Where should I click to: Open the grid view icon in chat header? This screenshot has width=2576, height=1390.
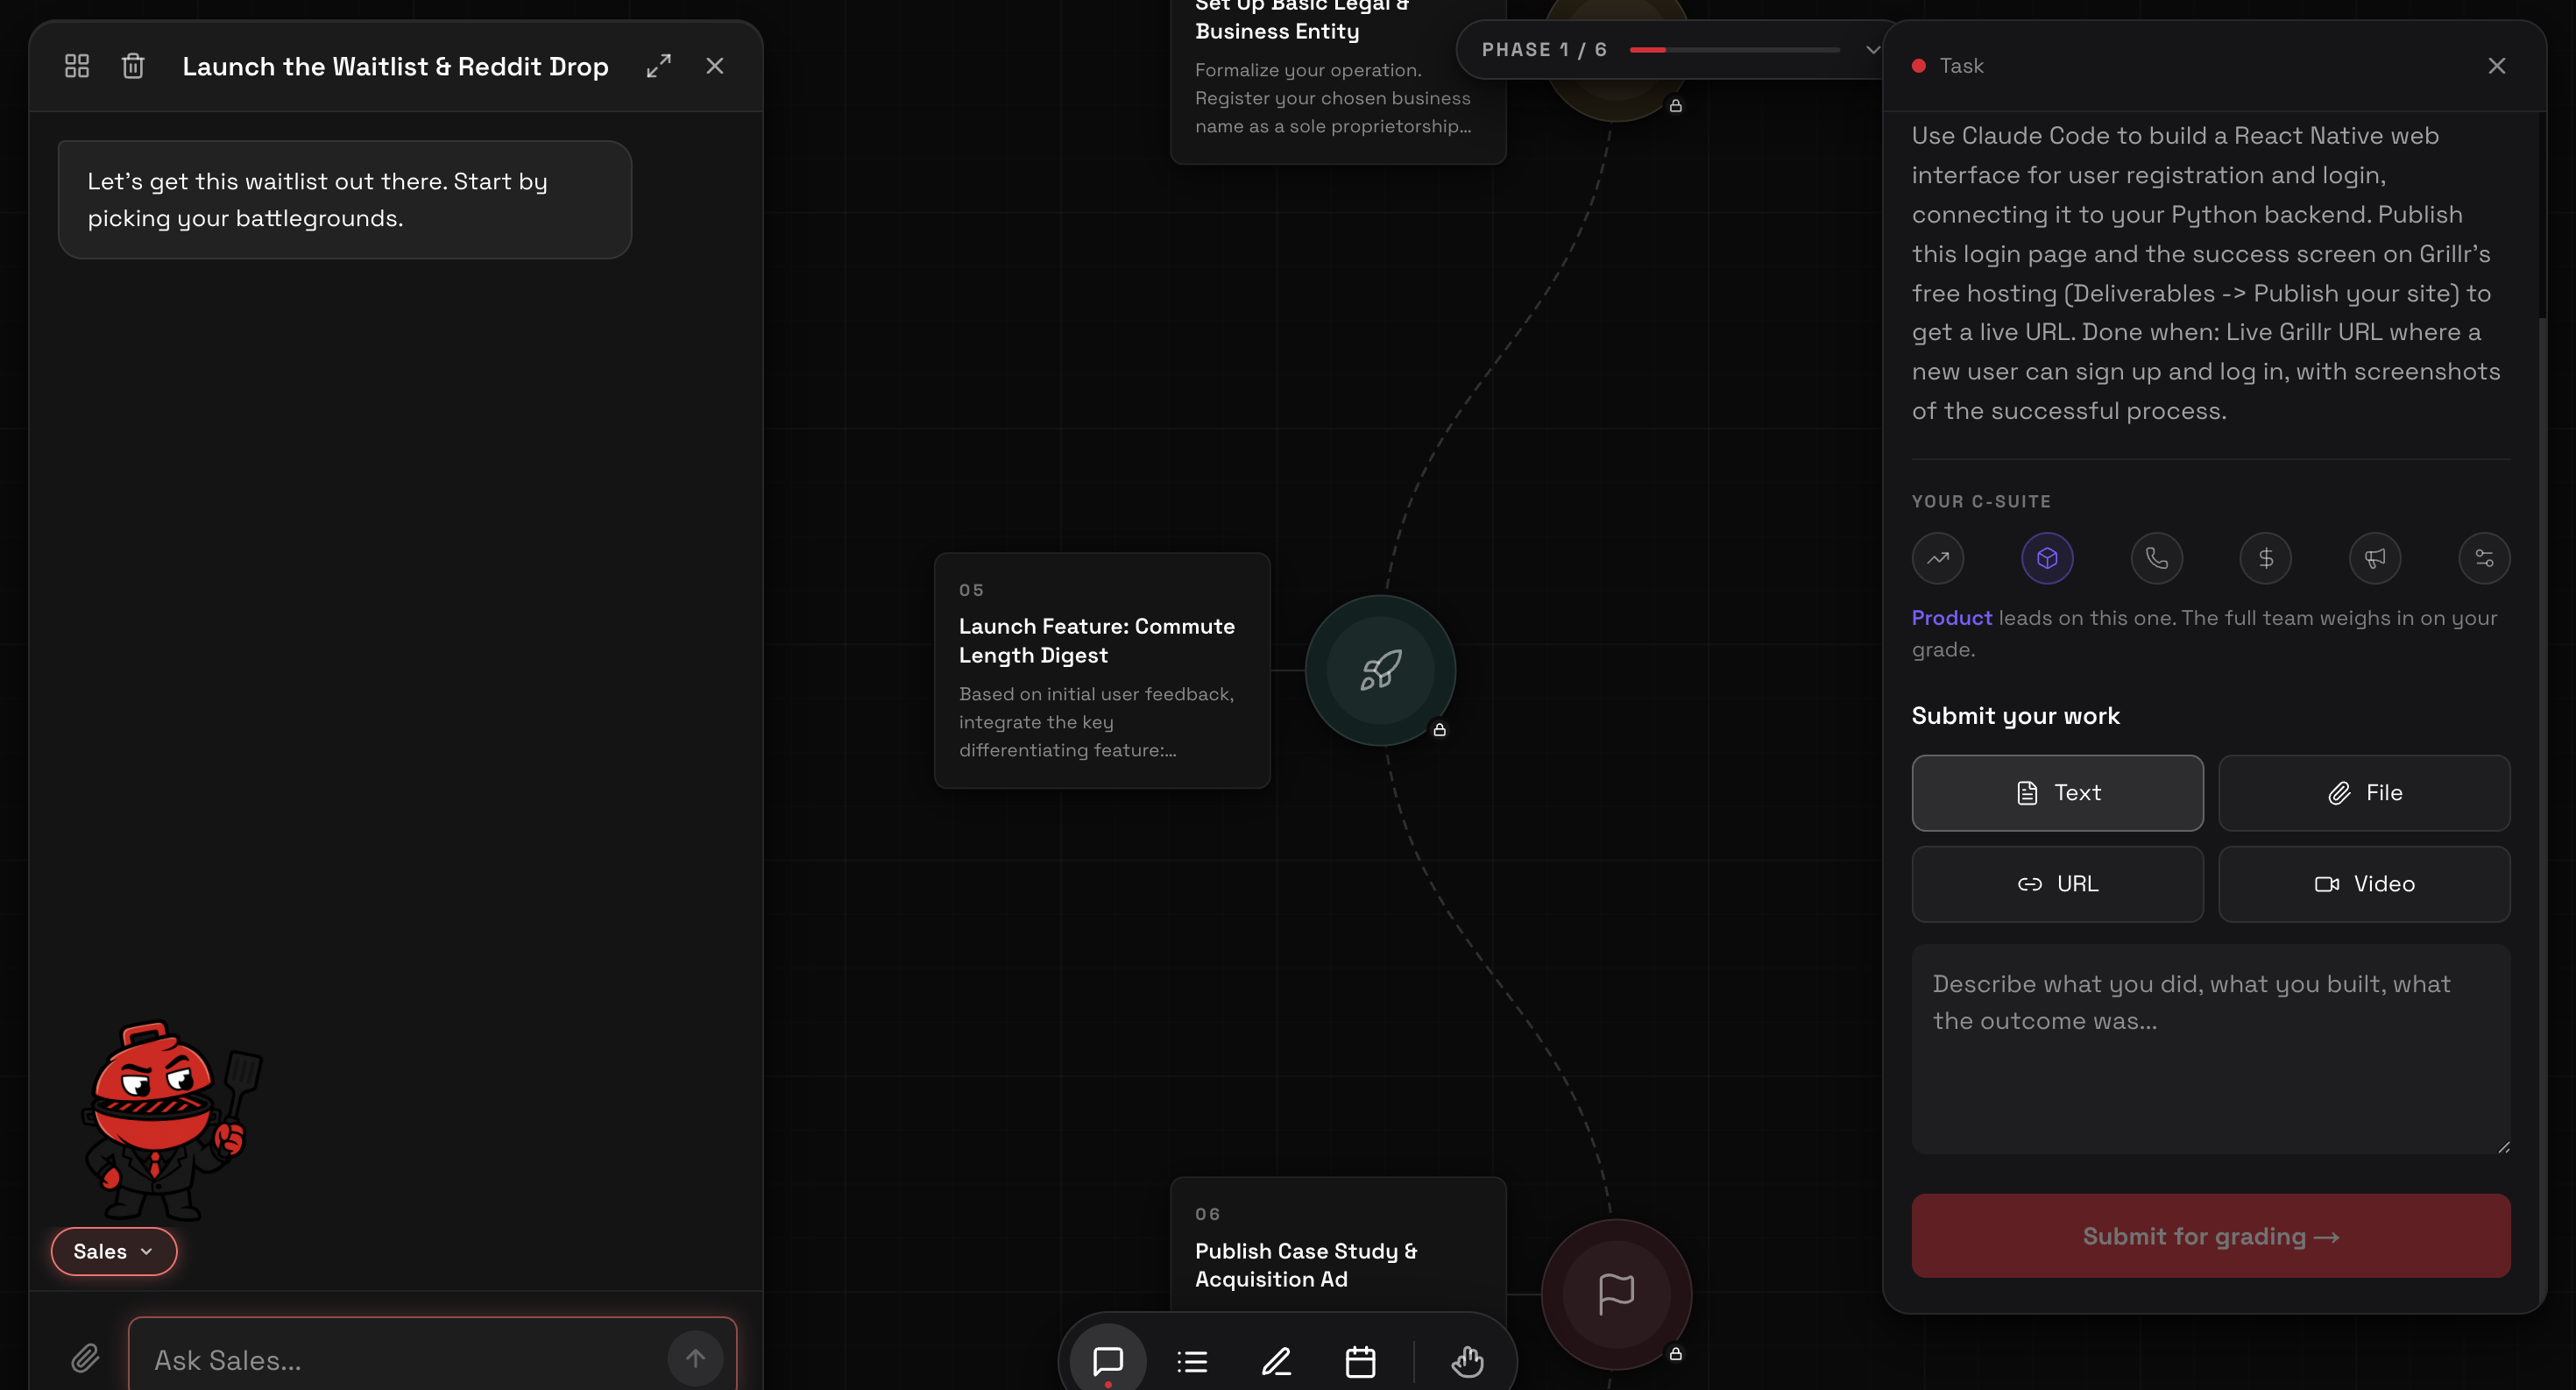click(77, 66)
